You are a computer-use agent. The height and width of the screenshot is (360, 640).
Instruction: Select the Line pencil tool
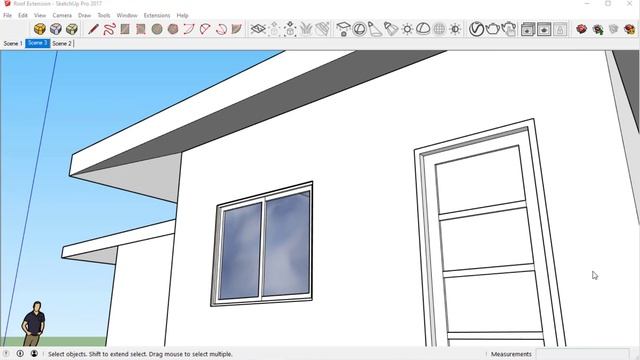(x=93, y=29)
